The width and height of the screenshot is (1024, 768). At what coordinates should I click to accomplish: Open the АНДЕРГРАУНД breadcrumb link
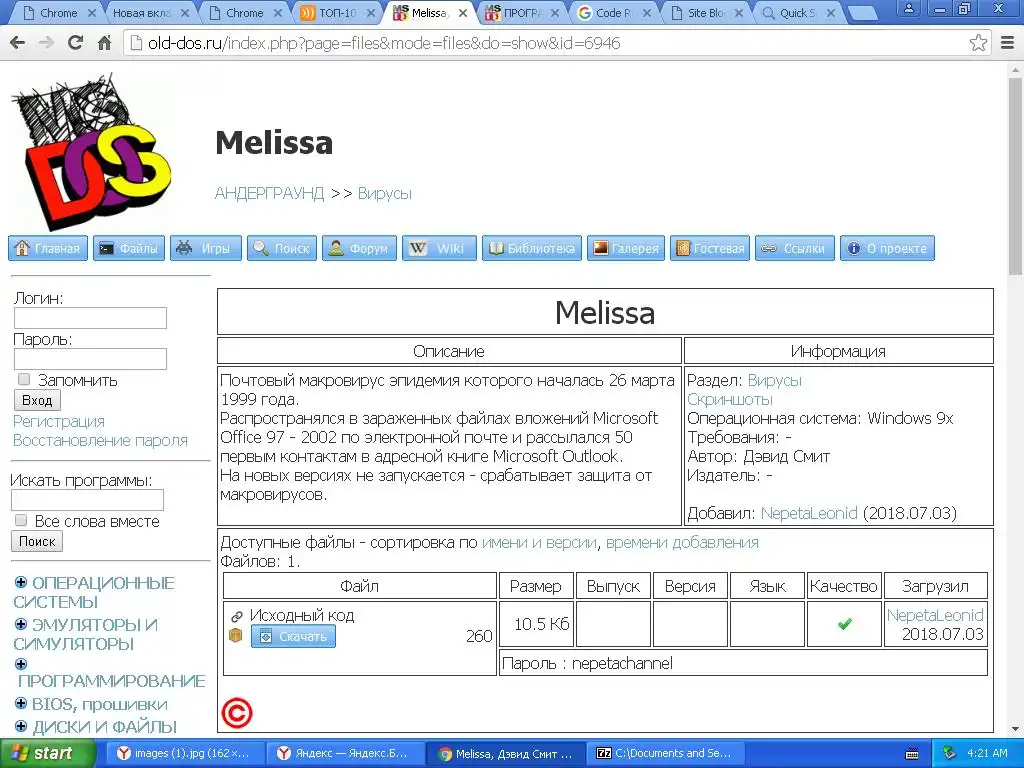(269, 193)
